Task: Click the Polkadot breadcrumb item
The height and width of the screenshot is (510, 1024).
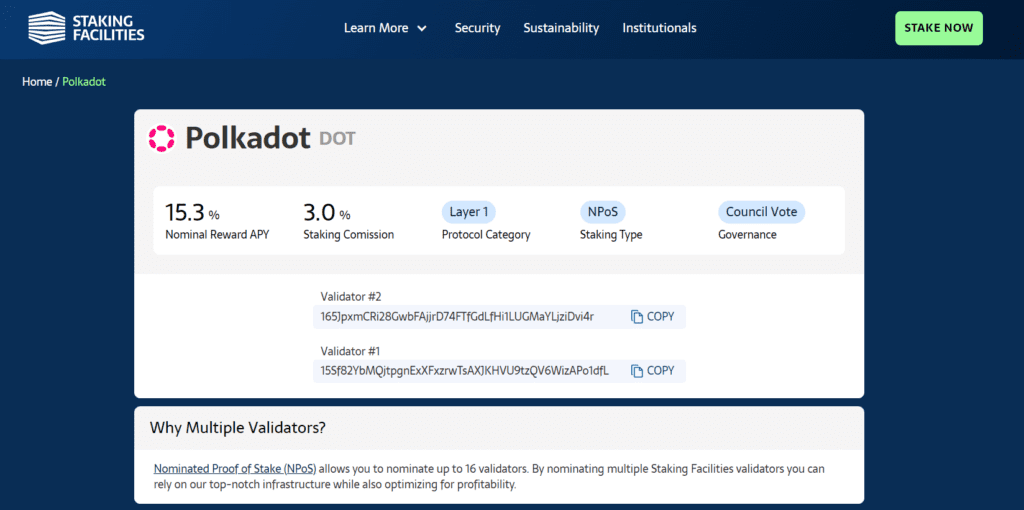Action: click(x=84, y=82)
